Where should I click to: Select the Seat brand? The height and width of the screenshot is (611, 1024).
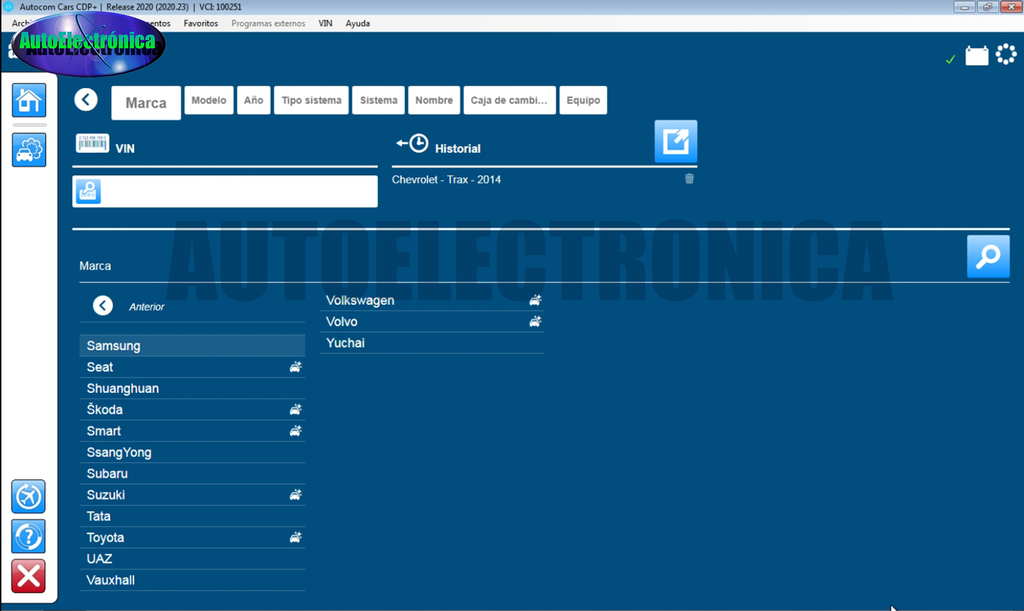coord(193,367)
